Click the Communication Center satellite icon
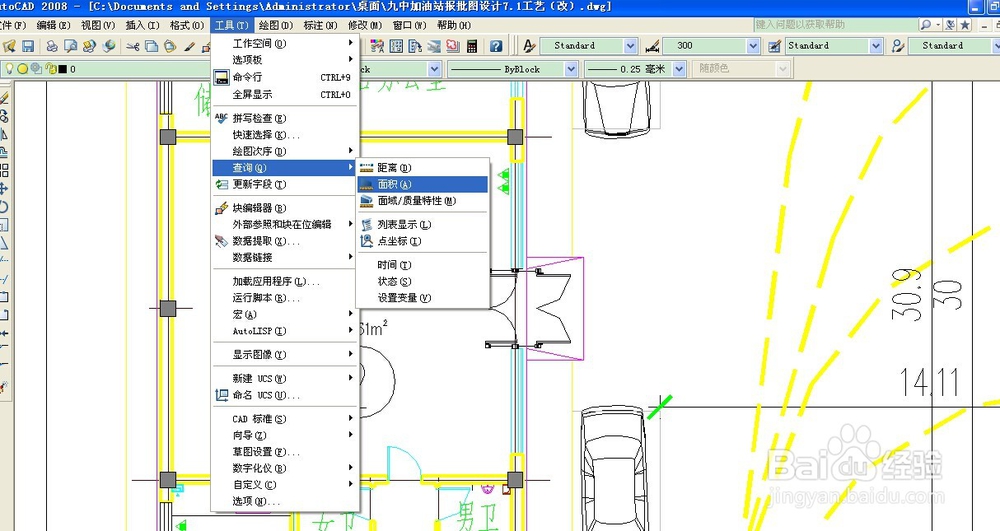Screen dimensions: 1000x531 [950, 24]
